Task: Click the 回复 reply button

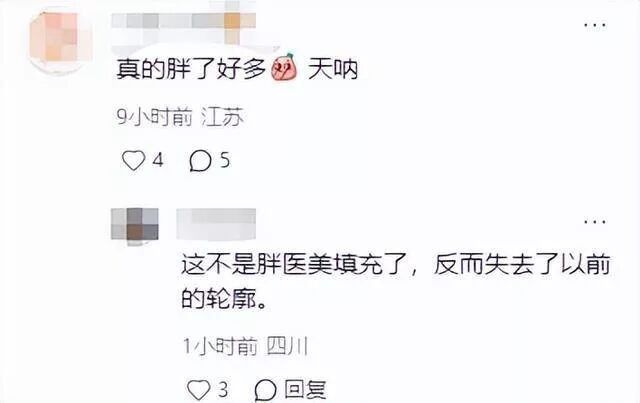Action: [x=305, y=390]
